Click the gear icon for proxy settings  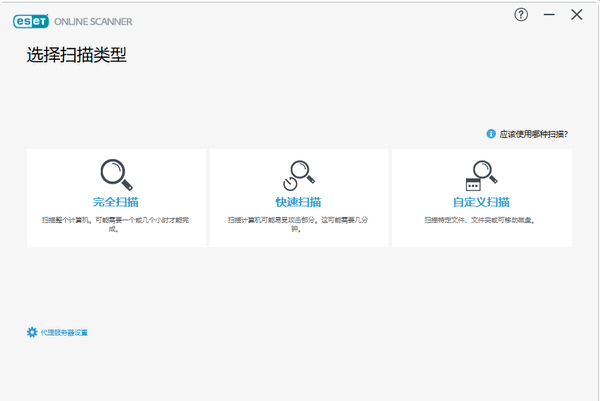pyautogui.click(x=32, y=332)
